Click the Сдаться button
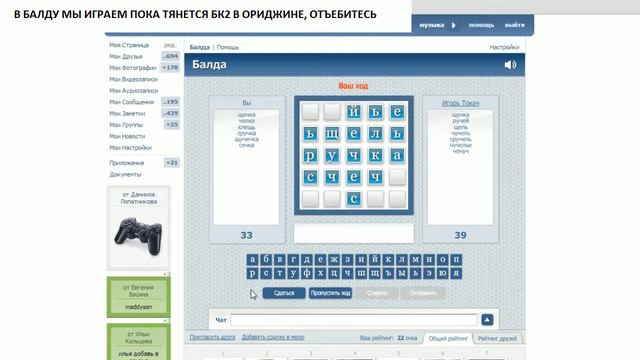Screen dimensions: 640x360 point(284,293)
